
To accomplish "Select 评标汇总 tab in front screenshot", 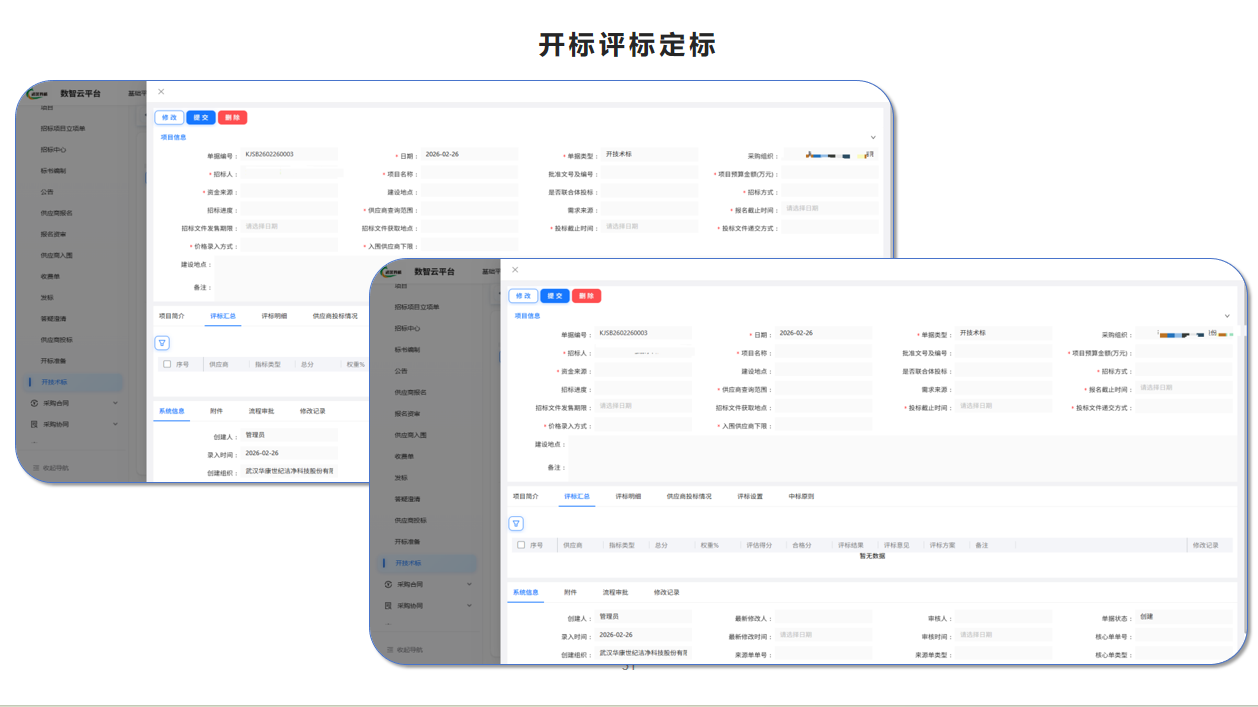I will 577,496.
